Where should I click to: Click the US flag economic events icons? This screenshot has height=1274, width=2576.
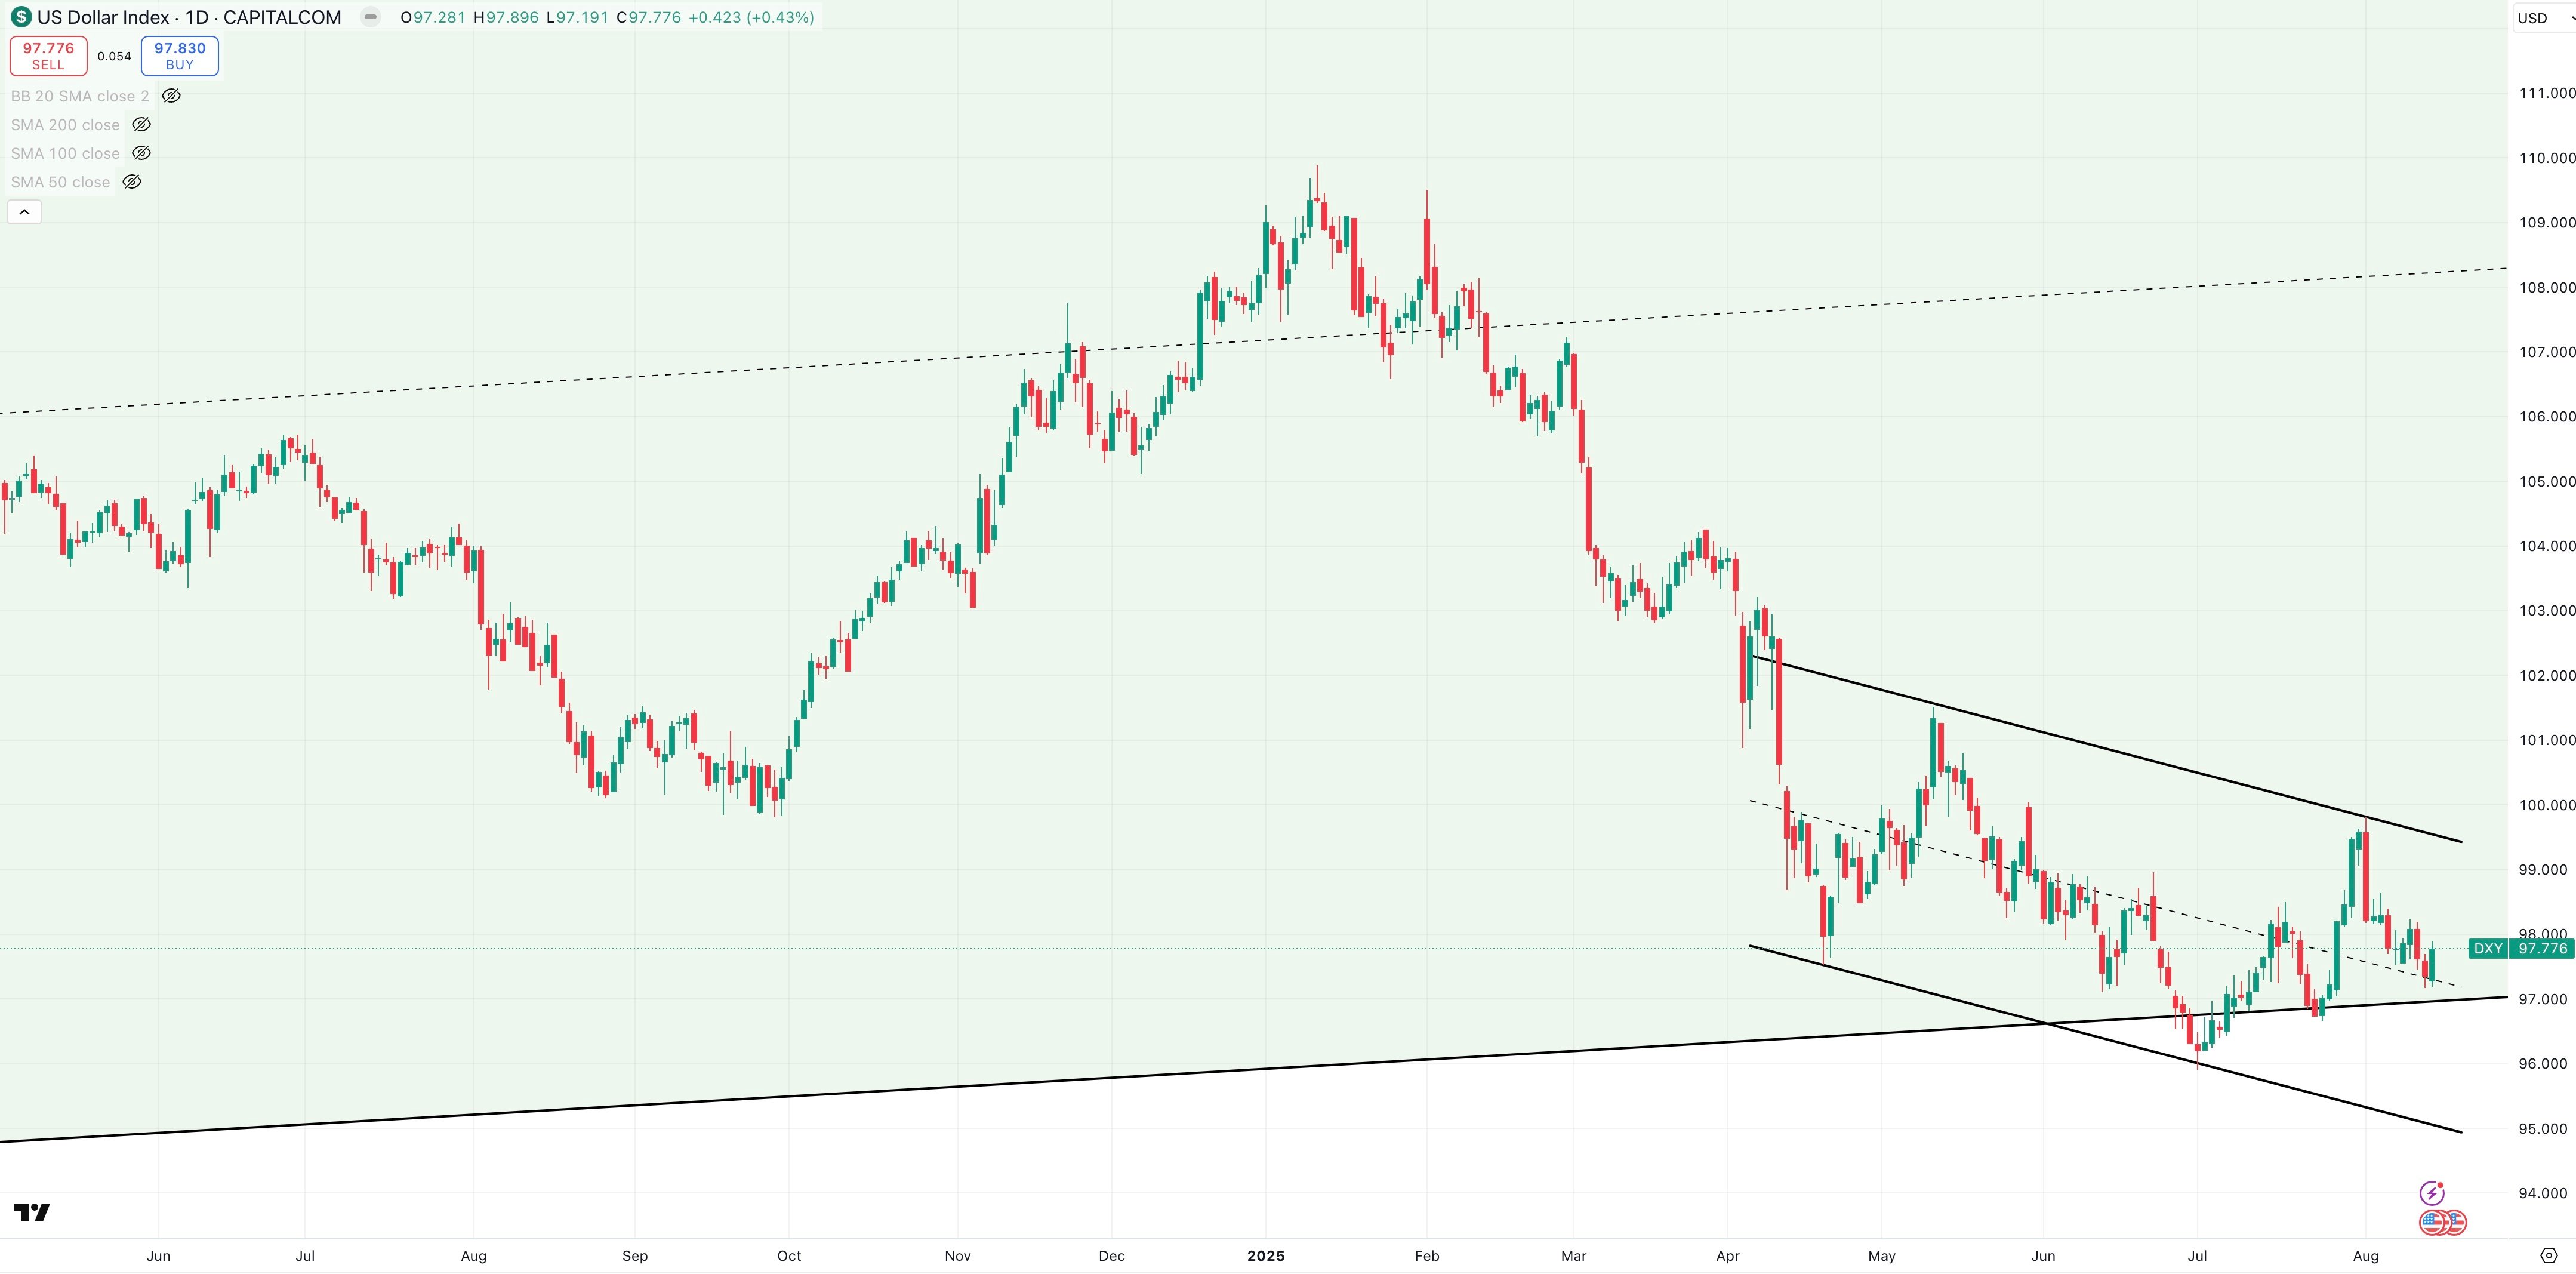pos(2443,1222)
